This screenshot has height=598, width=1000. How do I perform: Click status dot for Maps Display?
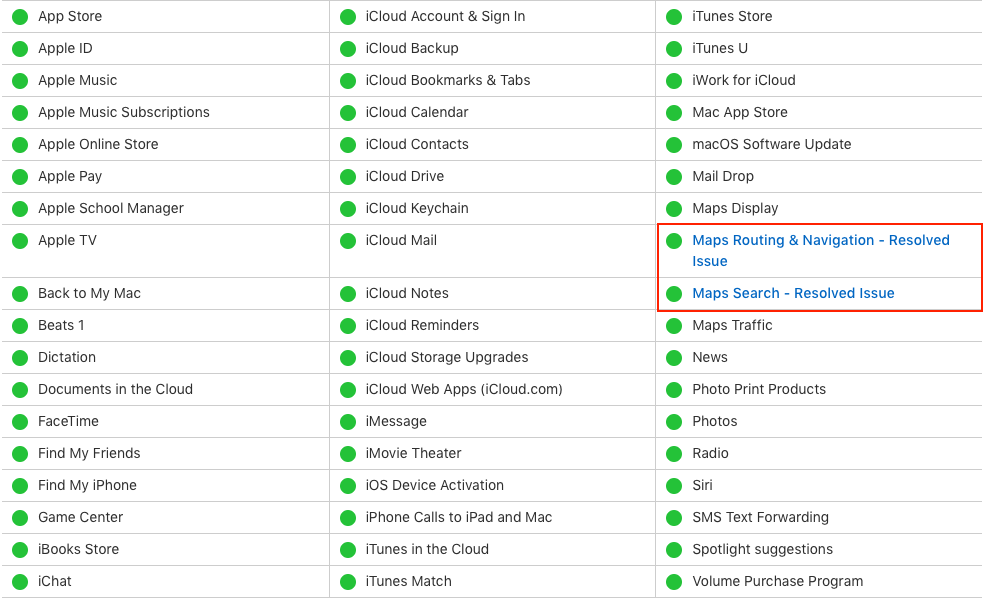tap(674, 209)
